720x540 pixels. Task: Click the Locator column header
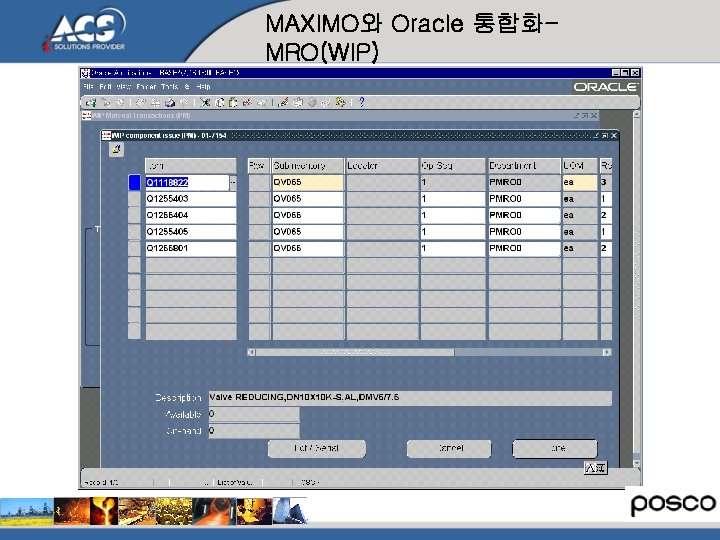click(x=382, y=166)
